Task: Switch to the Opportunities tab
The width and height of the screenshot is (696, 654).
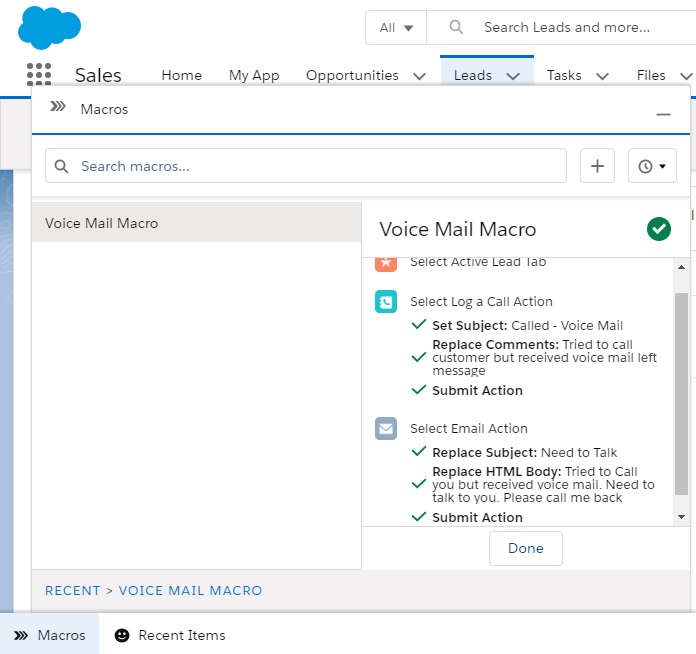Action: (352, 75)
